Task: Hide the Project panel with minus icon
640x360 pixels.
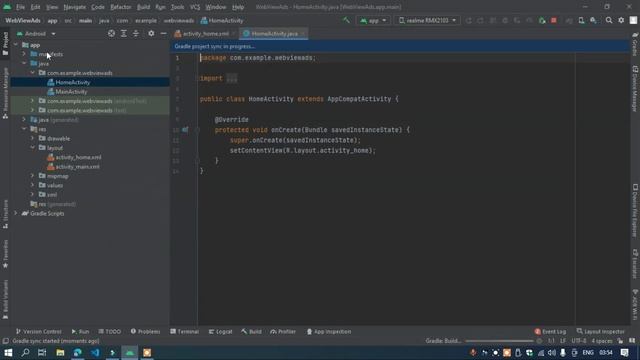Action: [163, 33]
